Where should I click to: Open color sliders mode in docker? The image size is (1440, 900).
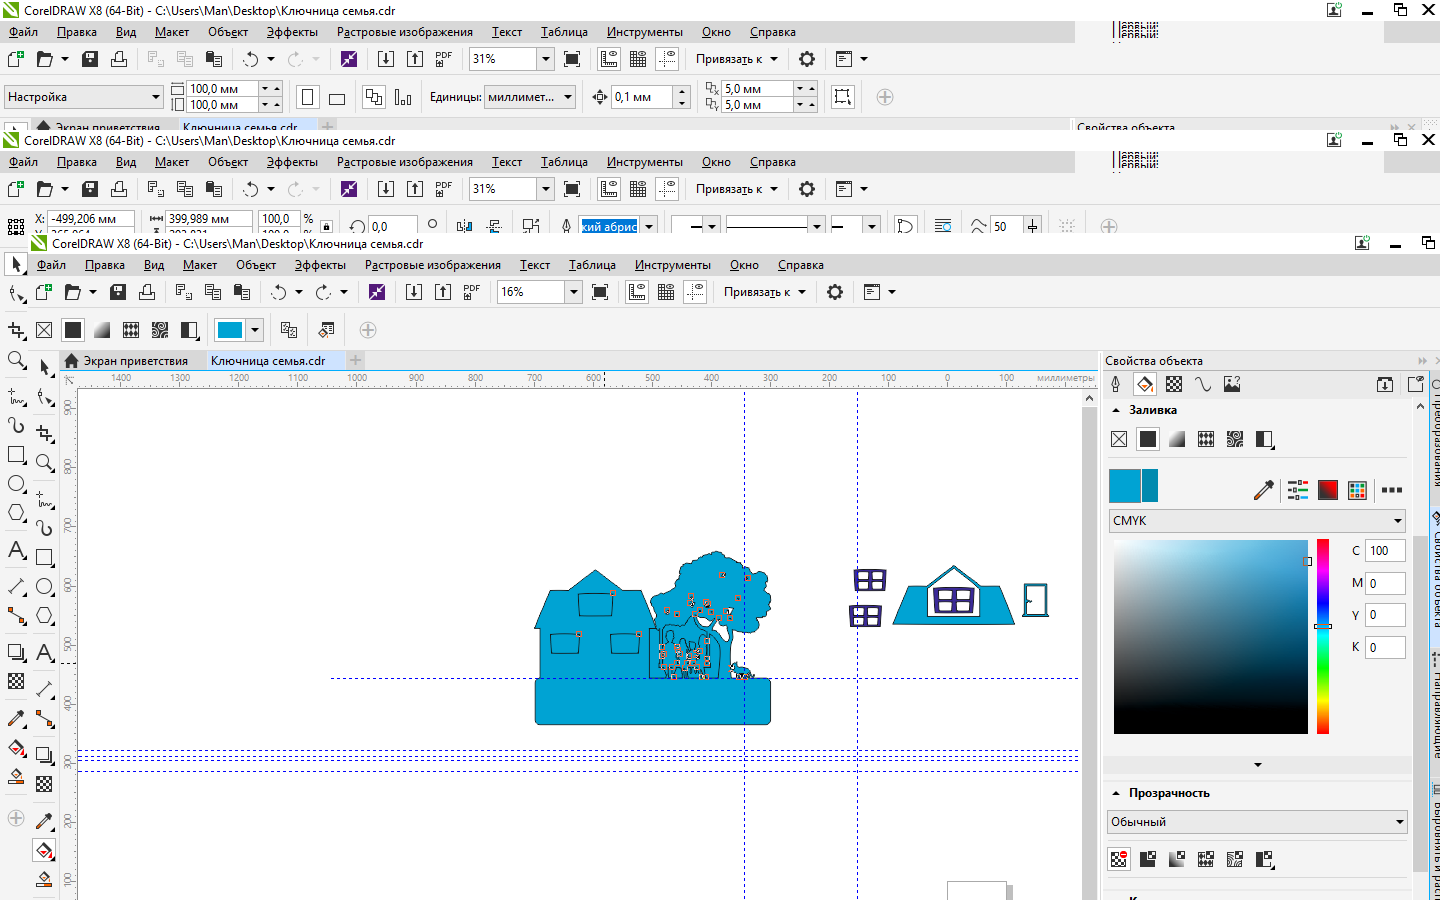coord(1298,489)
